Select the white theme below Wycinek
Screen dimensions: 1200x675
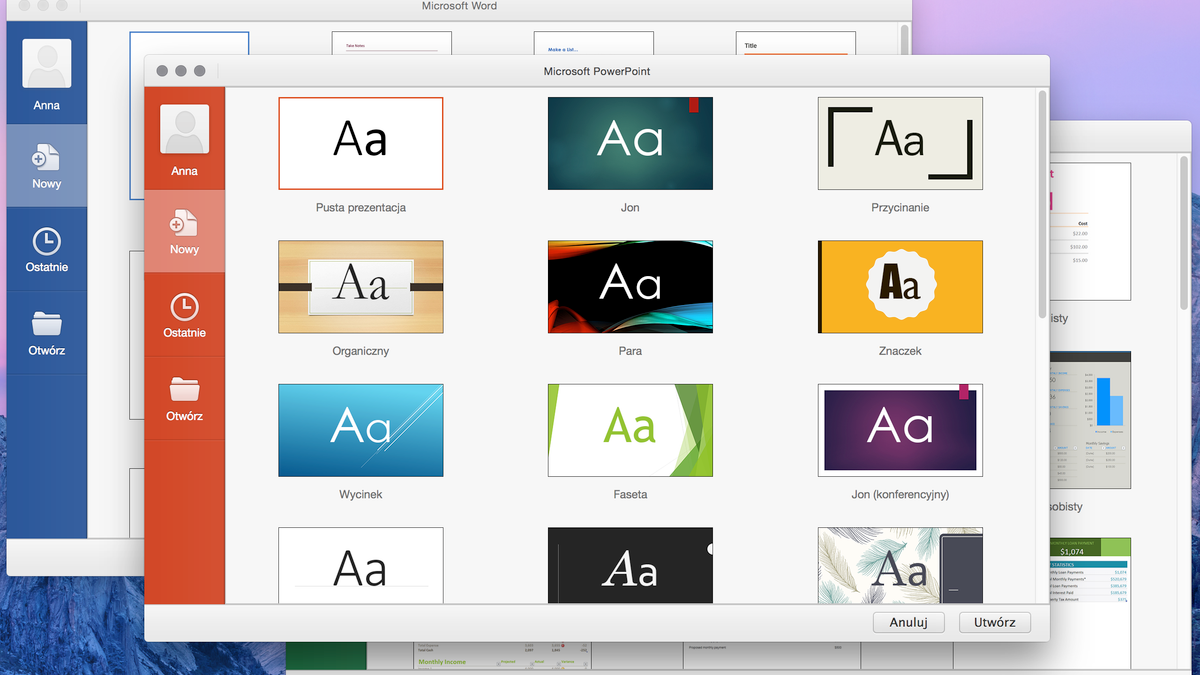click(361, 565)
